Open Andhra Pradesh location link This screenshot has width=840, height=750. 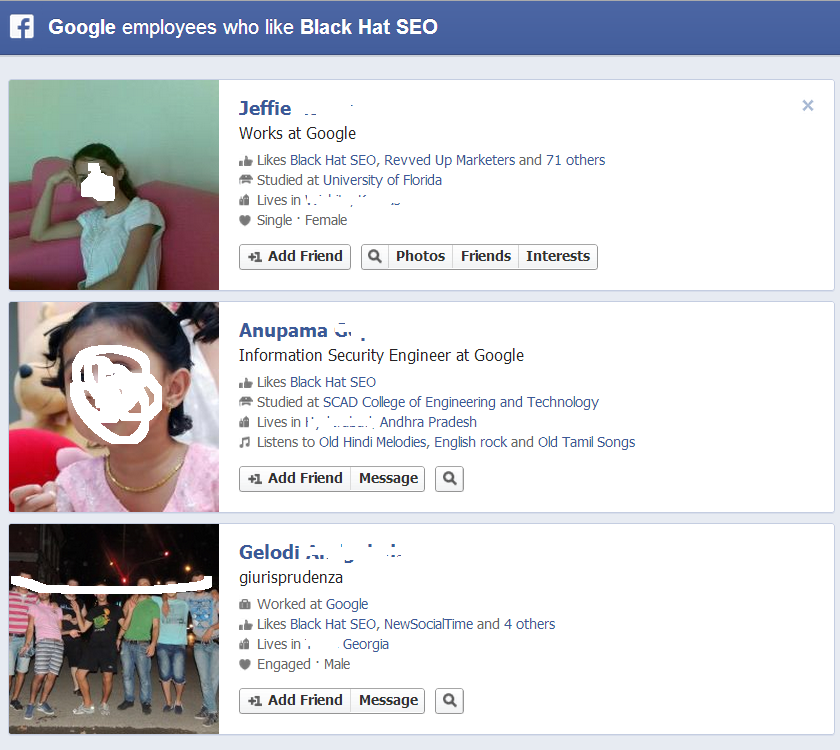(x=428, y=422)
